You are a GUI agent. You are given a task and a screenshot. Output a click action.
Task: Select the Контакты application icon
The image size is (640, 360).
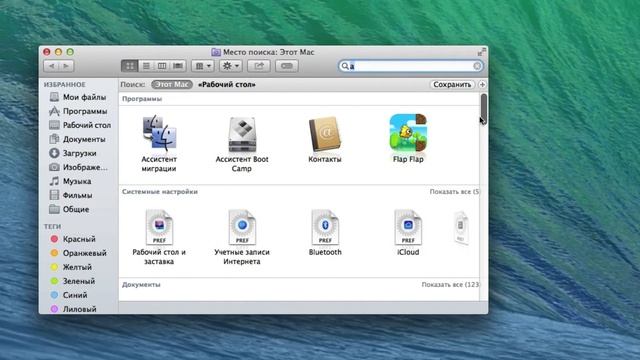325,134
